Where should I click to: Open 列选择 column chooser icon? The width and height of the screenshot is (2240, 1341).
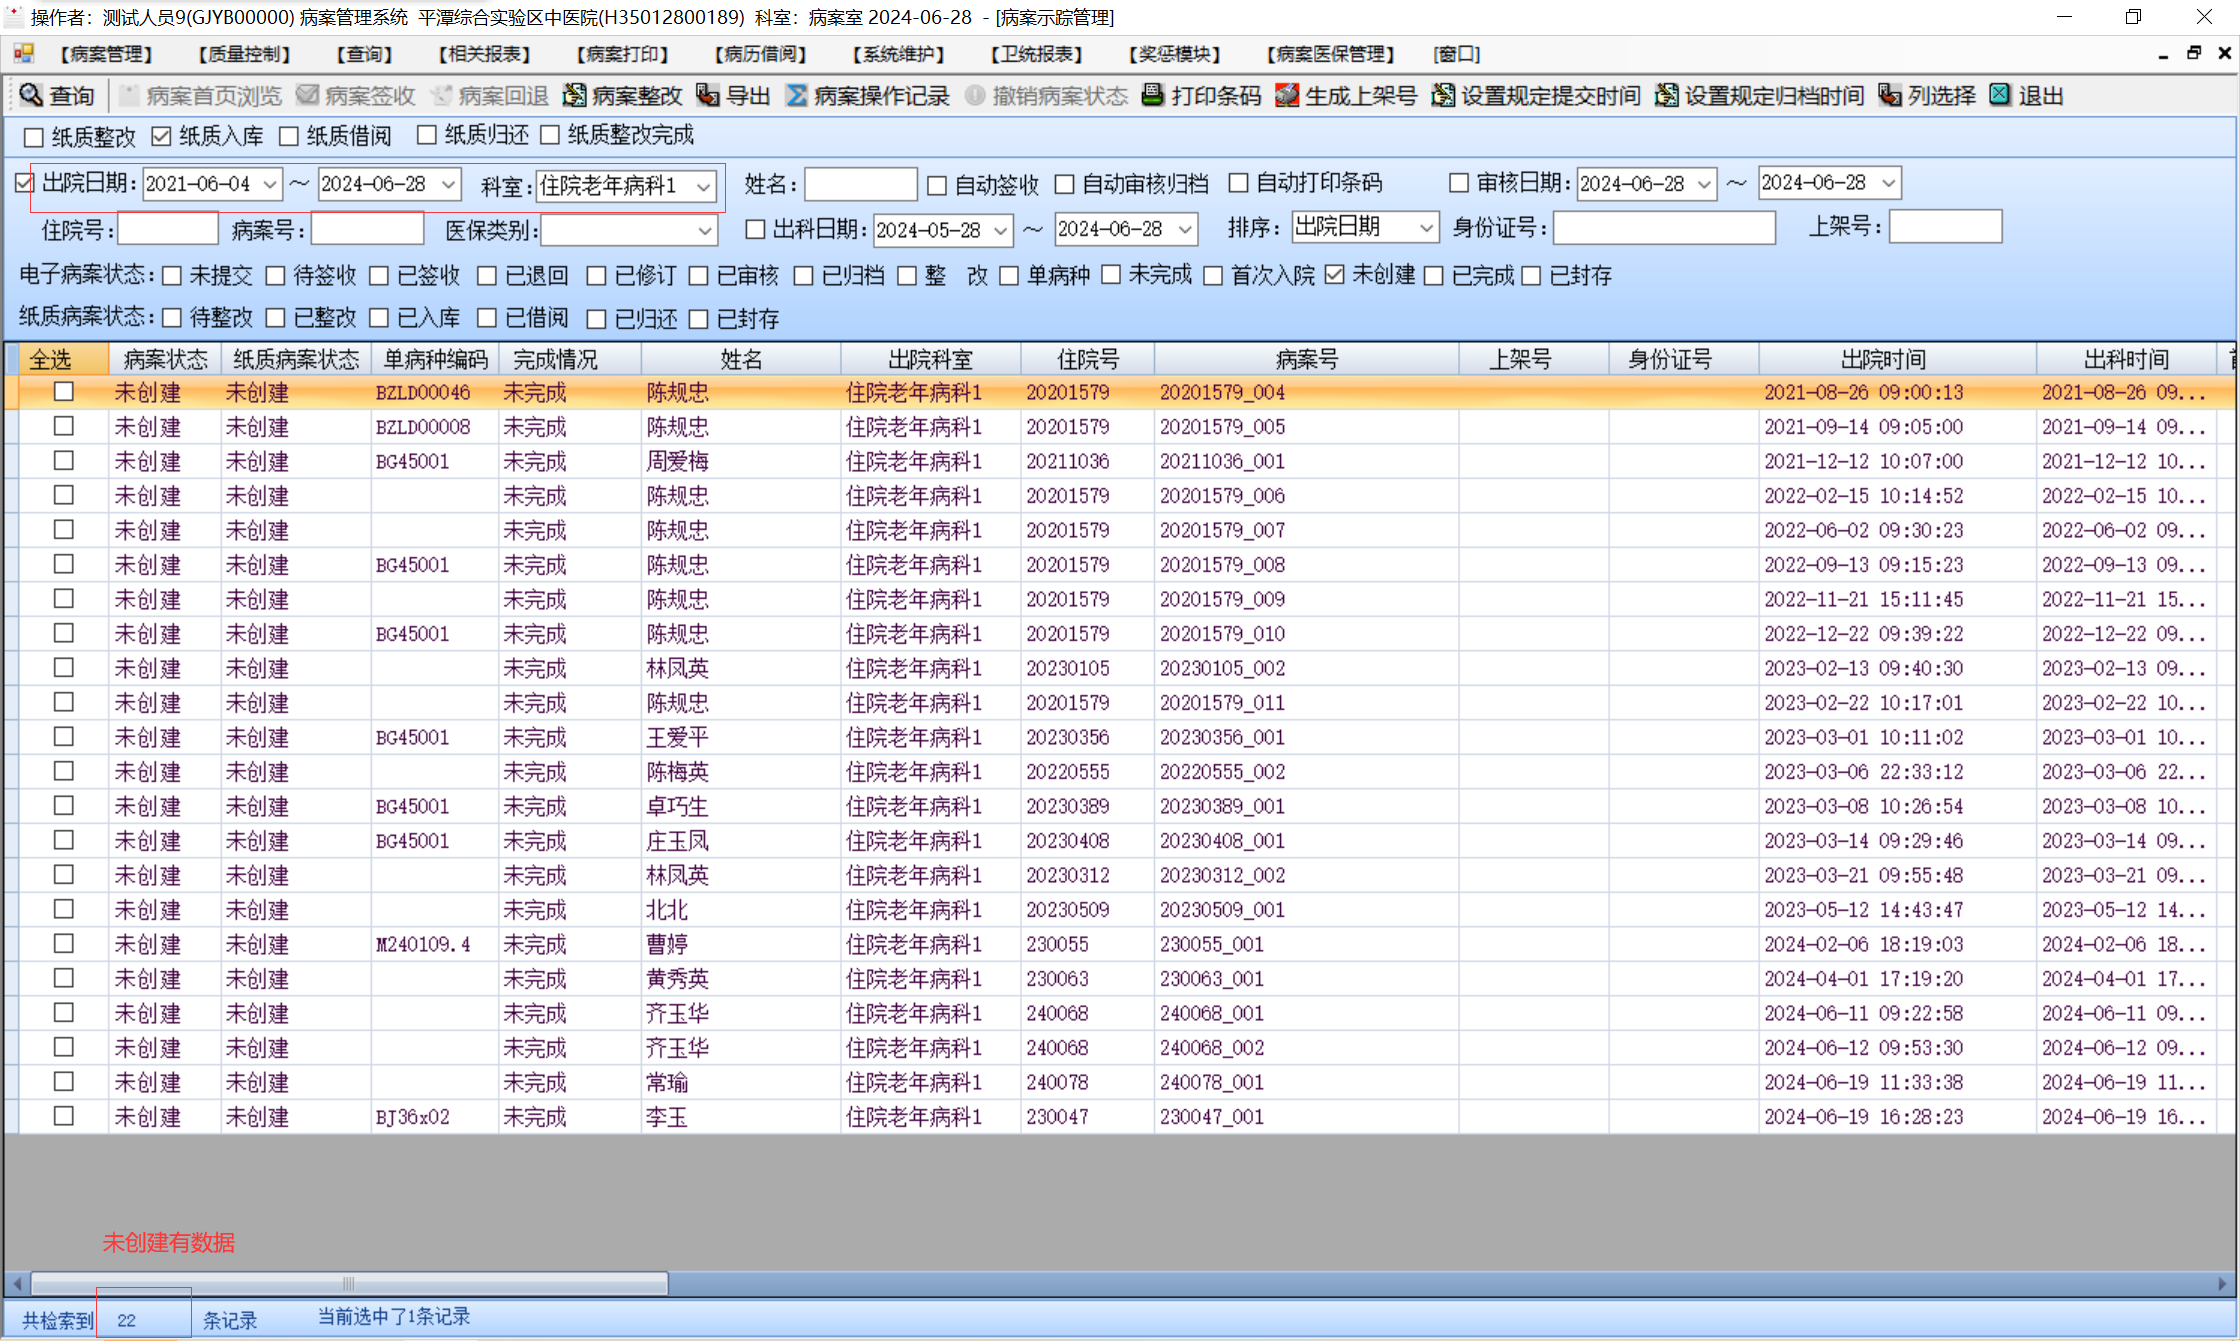(x=1889, y=95)
